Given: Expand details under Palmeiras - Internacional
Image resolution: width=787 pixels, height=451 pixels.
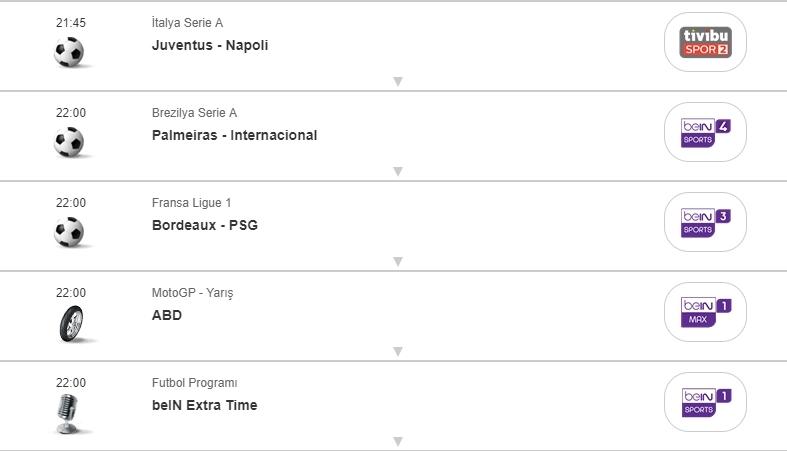Looking at the screenshot, I should pos(397,172).
